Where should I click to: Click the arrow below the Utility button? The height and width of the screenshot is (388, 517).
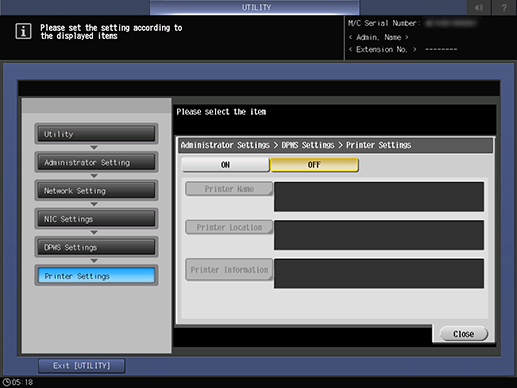tap(94, 147)
